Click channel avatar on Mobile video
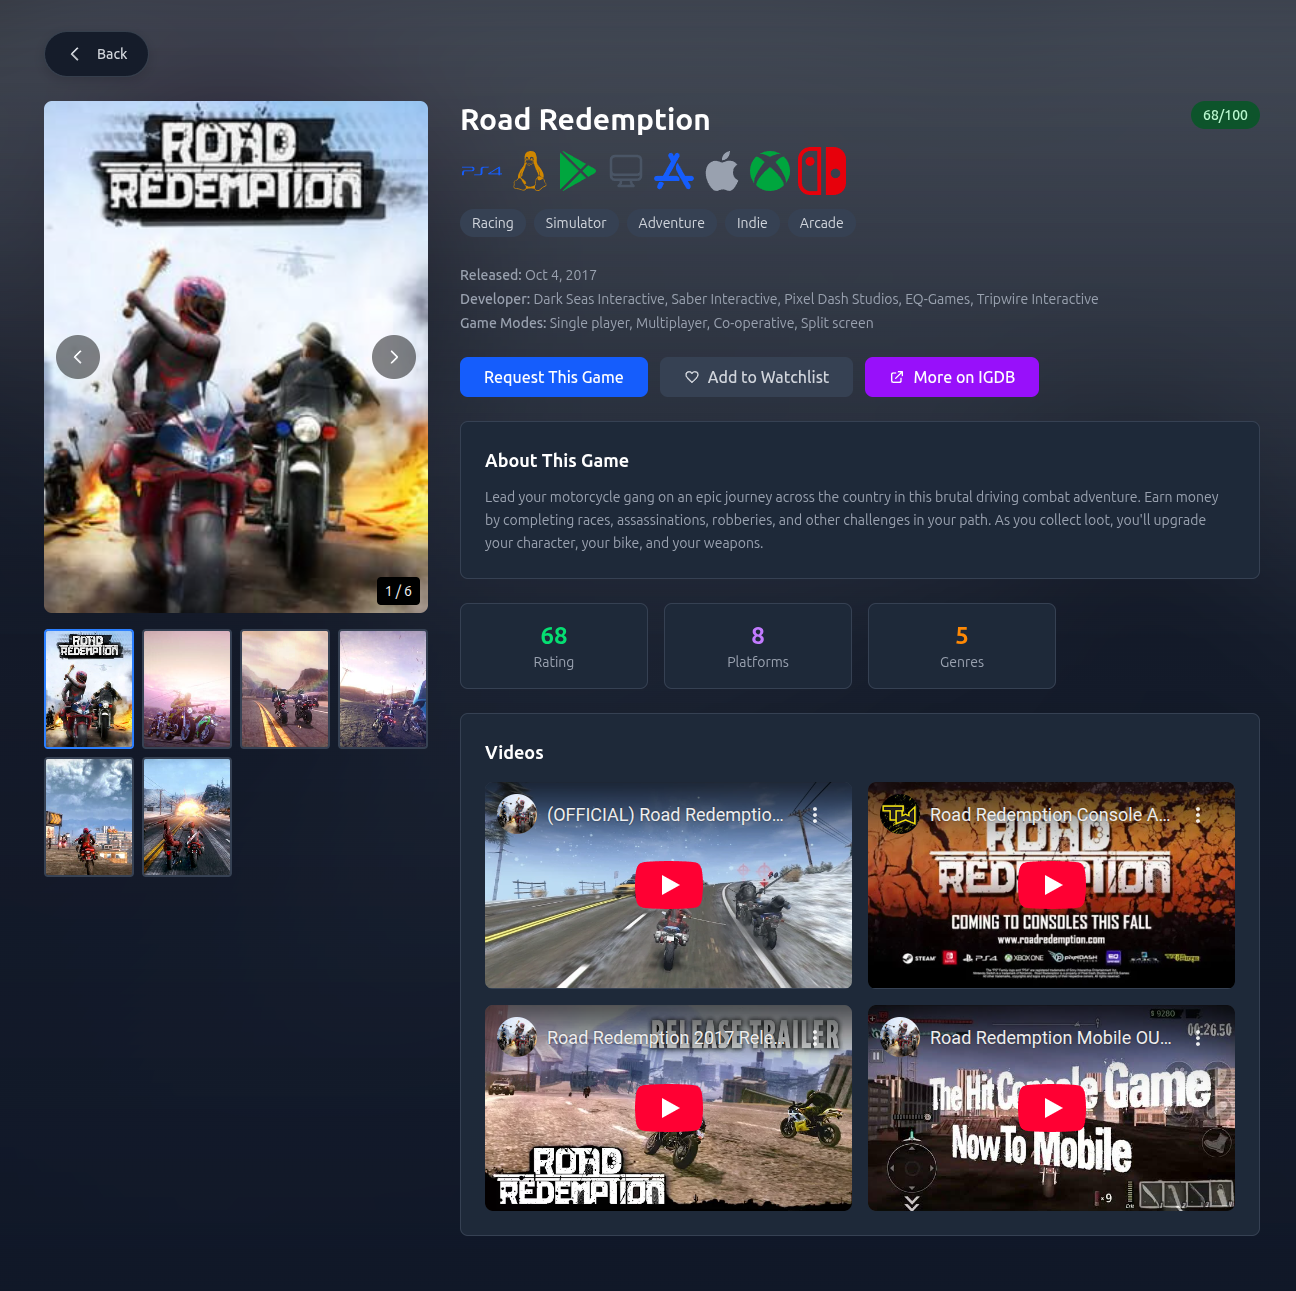This screenshot has width=1296, height=1291. point(900,1037)
